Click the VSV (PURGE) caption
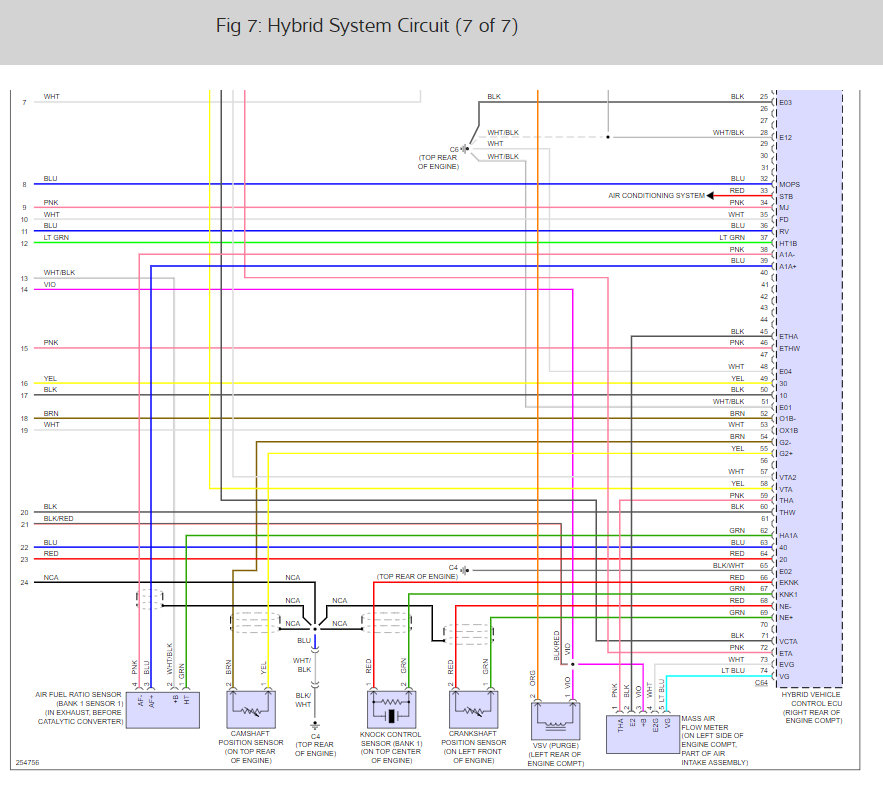The height and width of the screenshot is (793, 883). [556, 754]
